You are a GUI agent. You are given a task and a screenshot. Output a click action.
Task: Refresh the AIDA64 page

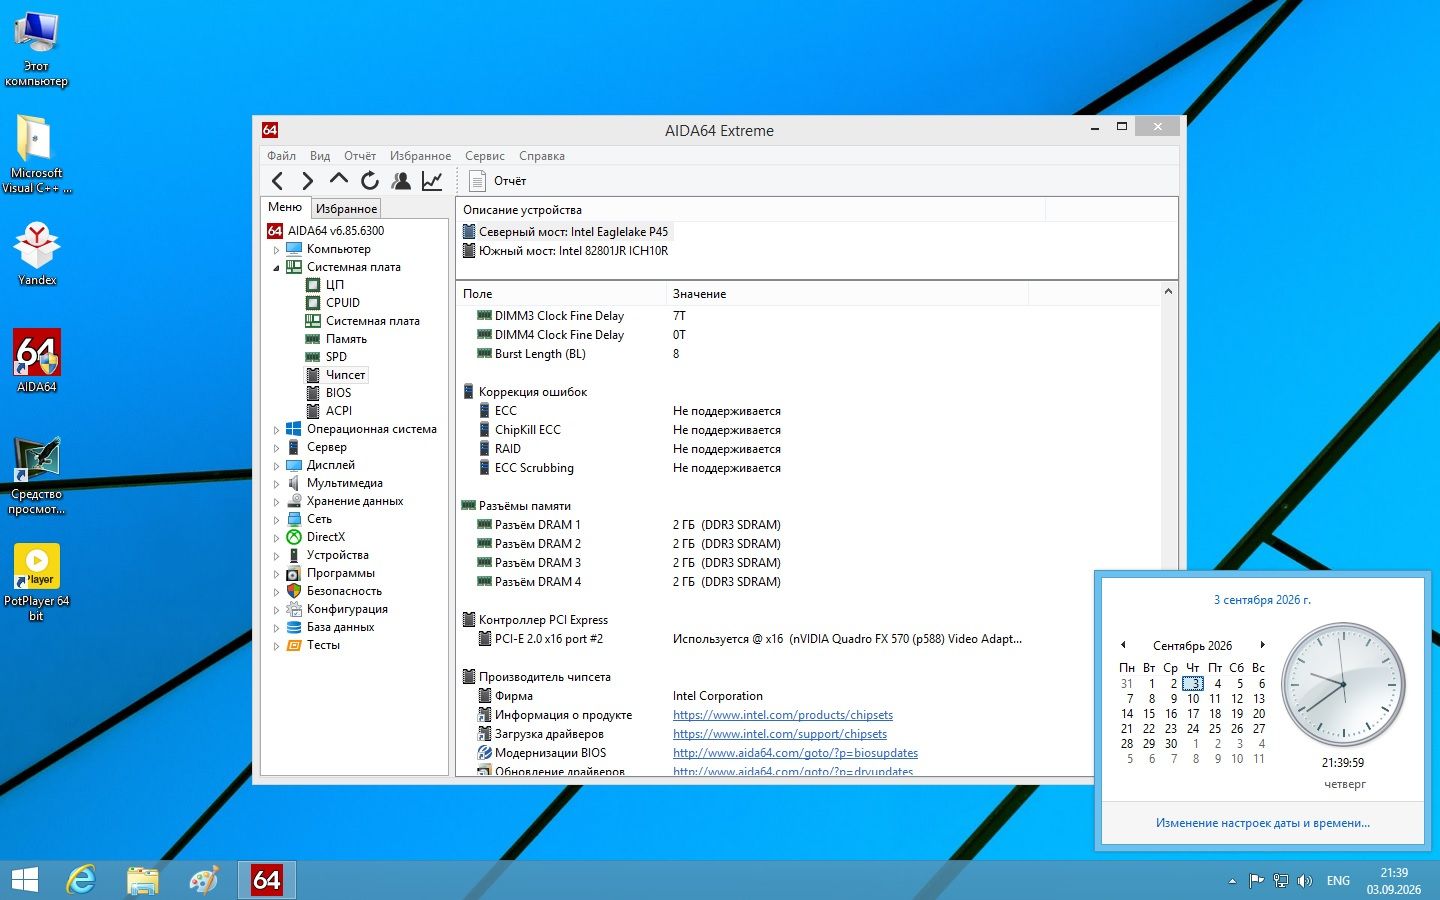click(370, 181)
